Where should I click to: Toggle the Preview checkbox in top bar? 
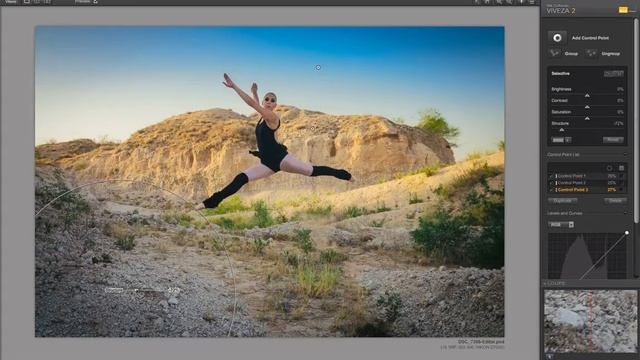[96, 2]
